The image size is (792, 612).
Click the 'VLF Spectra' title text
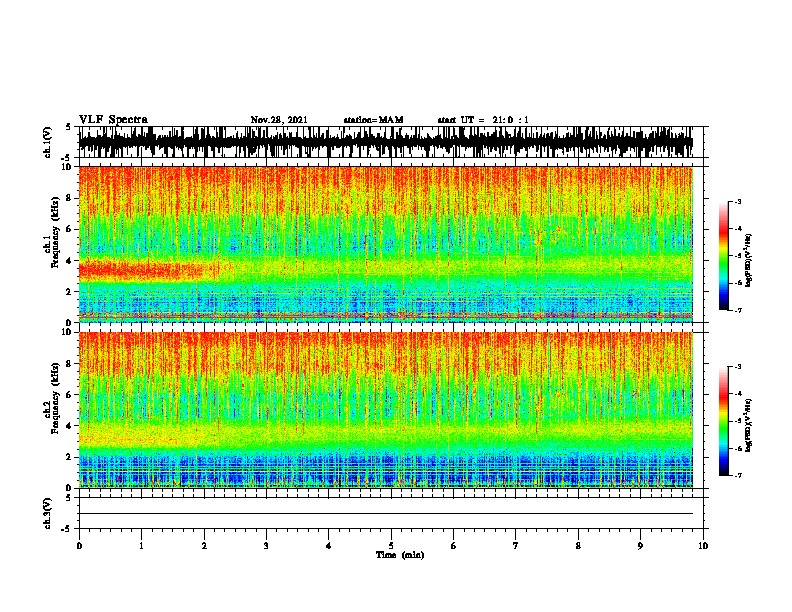tap(113, 120)
